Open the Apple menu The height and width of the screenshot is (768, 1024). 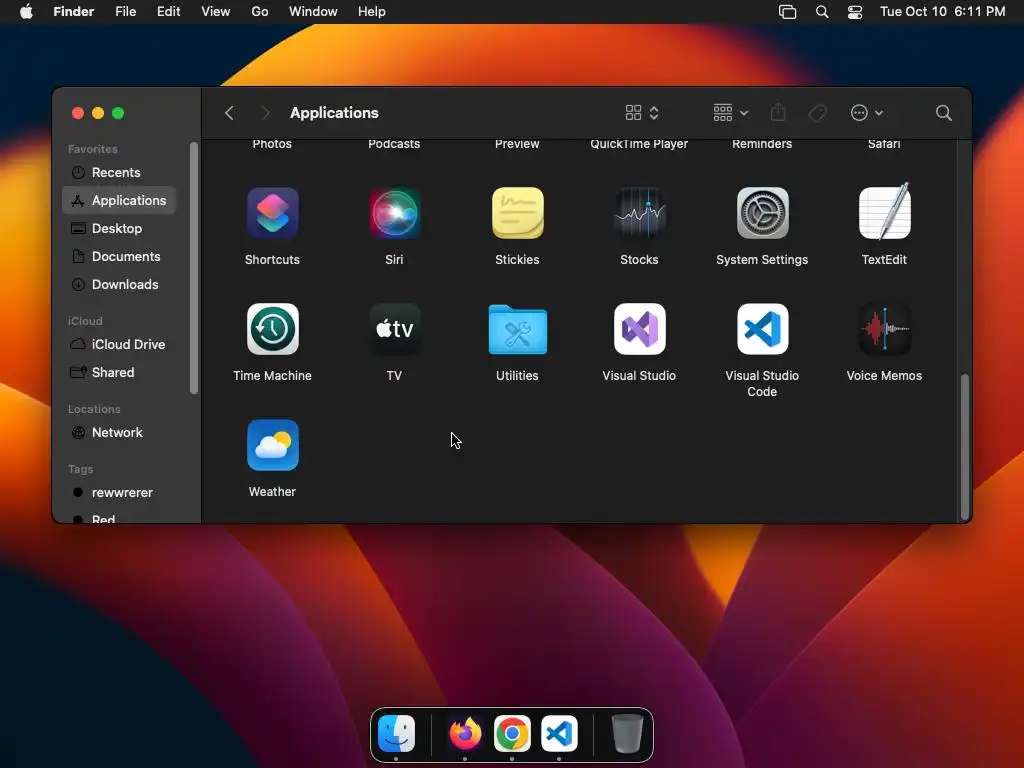26,12
